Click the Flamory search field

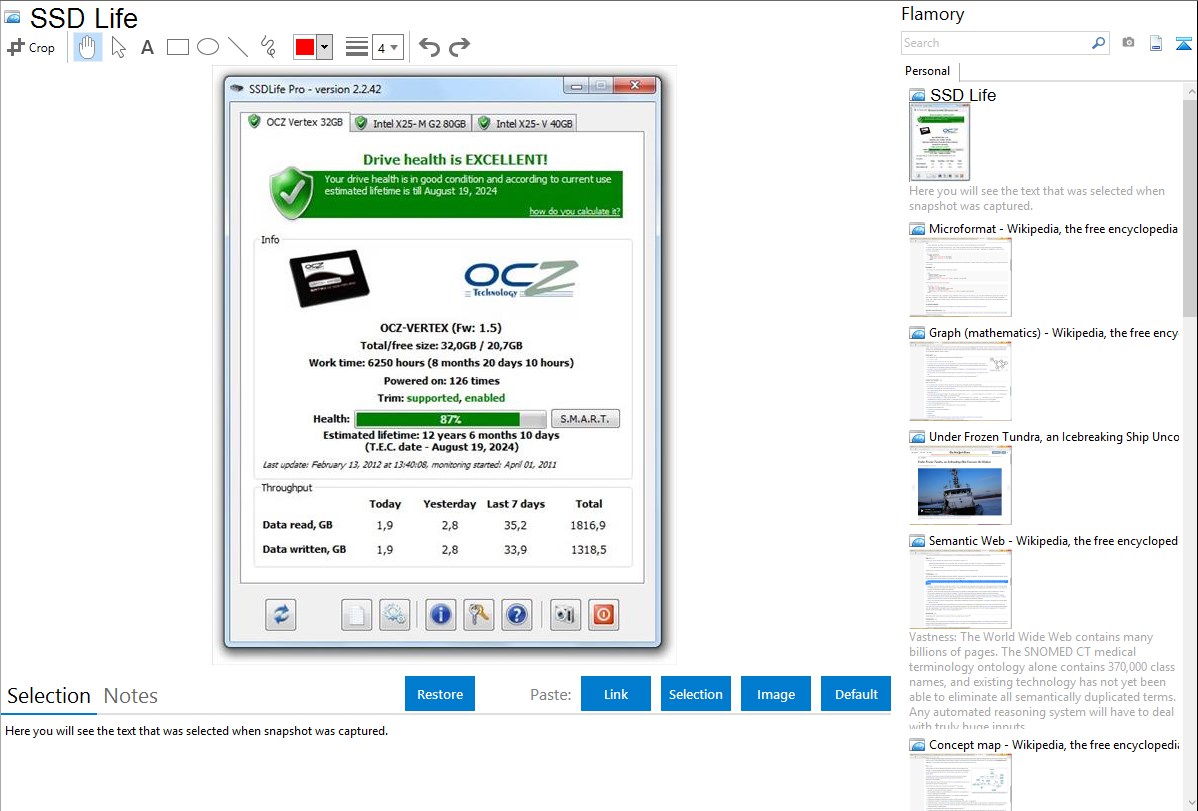996,43
